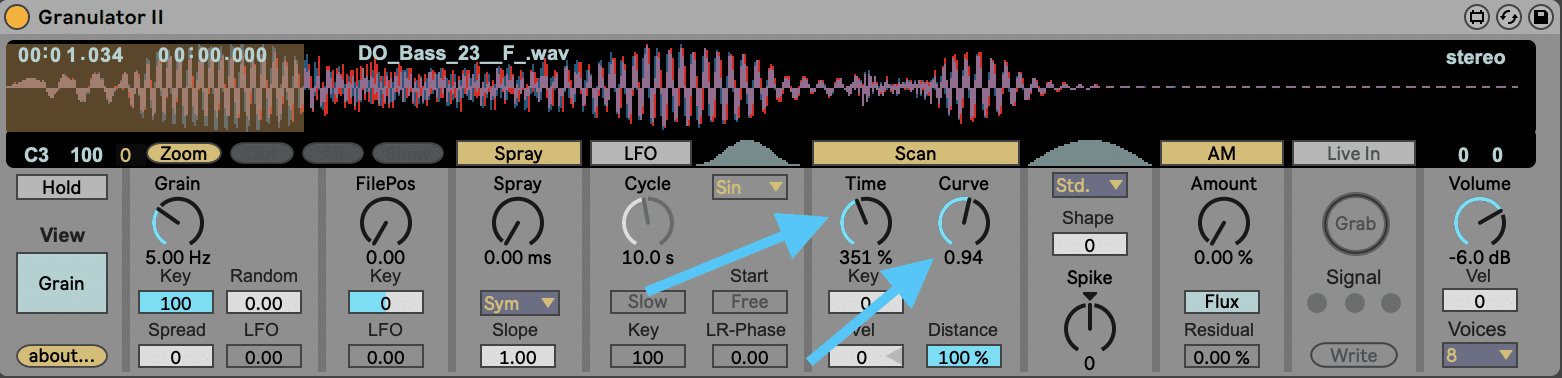Click the Spike knob
This screenshot has height=378, width=1562.
(1089, 325)
